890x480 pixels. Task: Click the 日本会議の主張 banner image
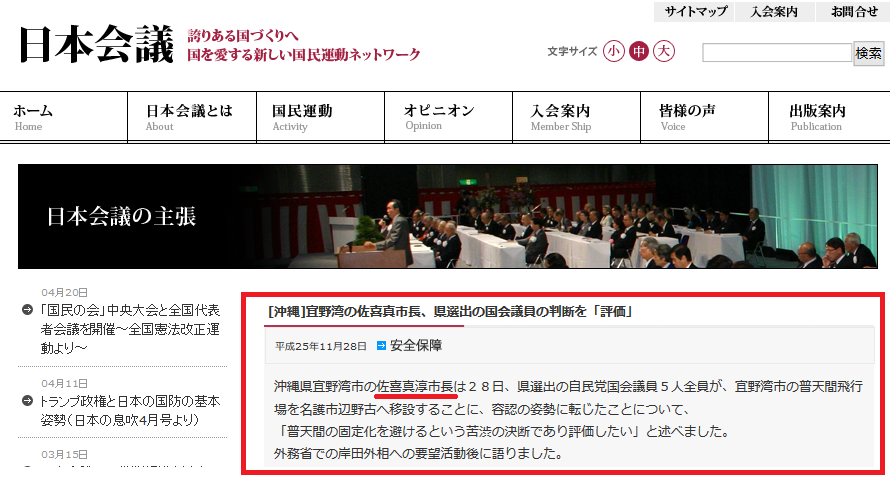[448, 217]
